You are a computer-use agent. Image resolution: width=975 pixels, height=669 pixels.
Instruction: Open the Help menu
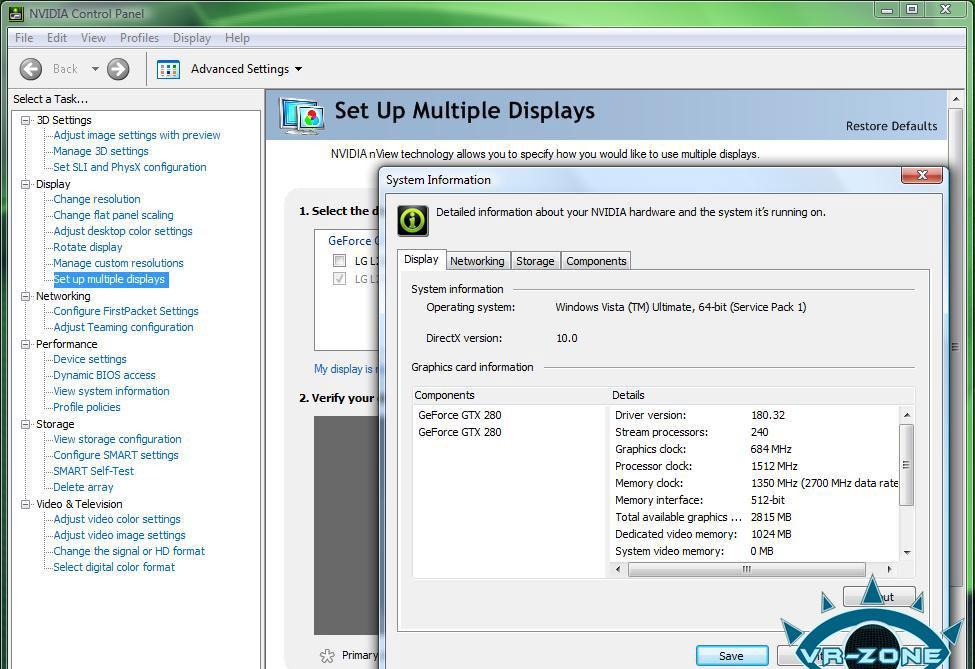click(237, 38)
